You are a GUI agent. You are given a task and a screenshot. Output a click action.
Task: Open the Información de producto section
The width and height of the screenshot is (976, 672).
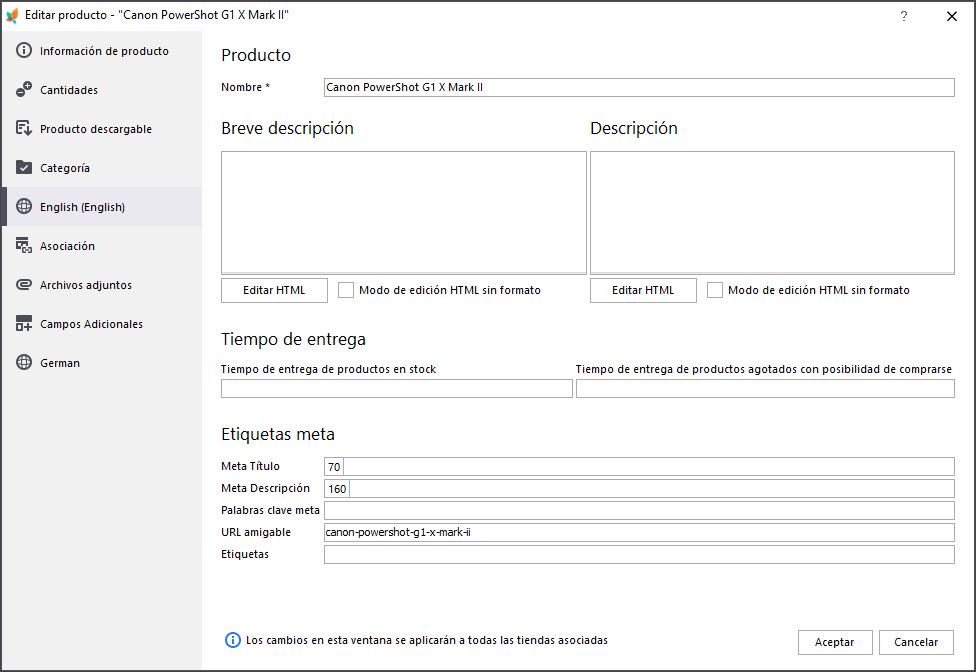tap(102, 51)
